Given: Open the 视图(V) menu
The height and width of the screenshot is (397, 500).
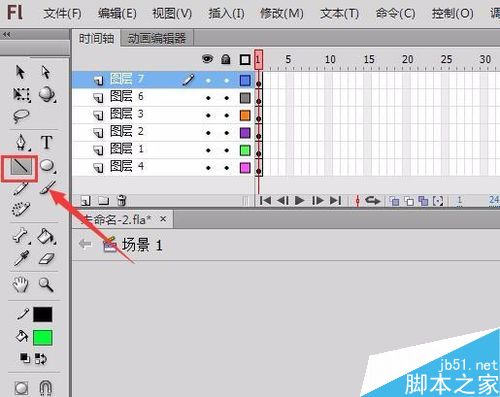Looking at the screenshot, I should coord(172,13).
